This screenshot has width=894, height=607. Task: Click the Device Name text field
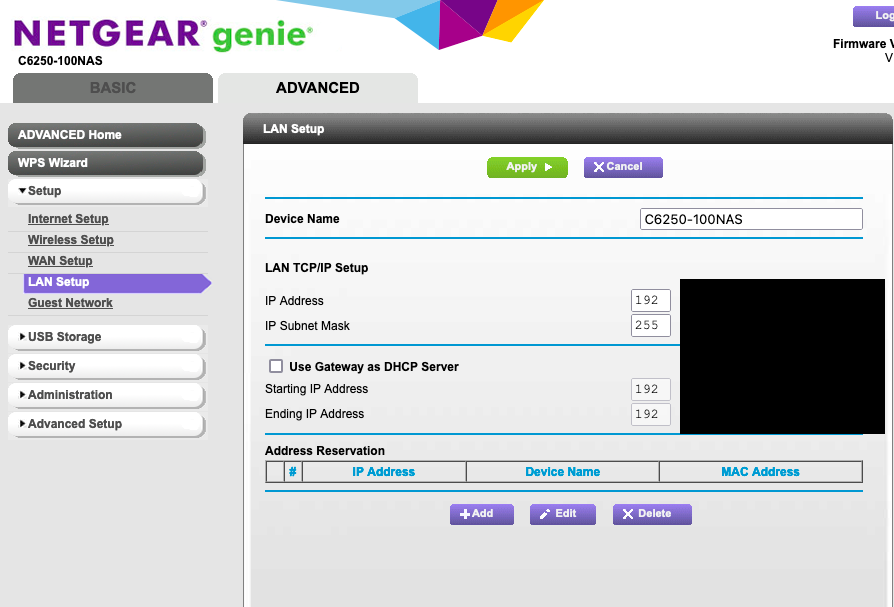pos(751,219)
